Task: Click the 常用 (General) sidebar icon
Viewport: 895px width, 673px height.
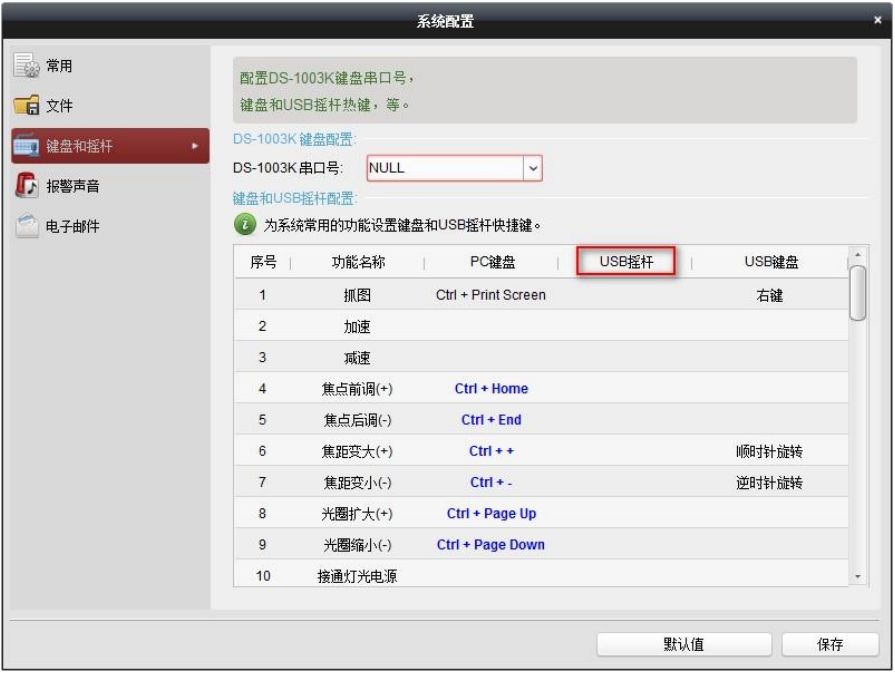Action: click(x=27, y=67)
